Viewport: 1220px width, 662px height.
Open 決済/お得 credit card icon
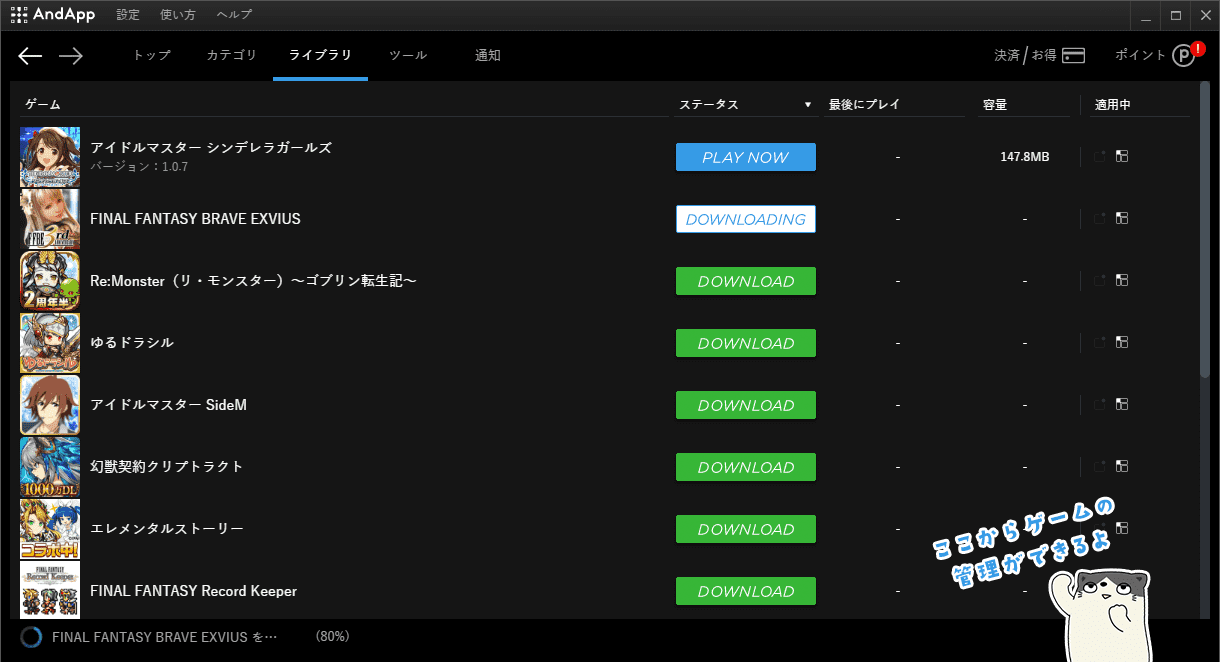1074,56
